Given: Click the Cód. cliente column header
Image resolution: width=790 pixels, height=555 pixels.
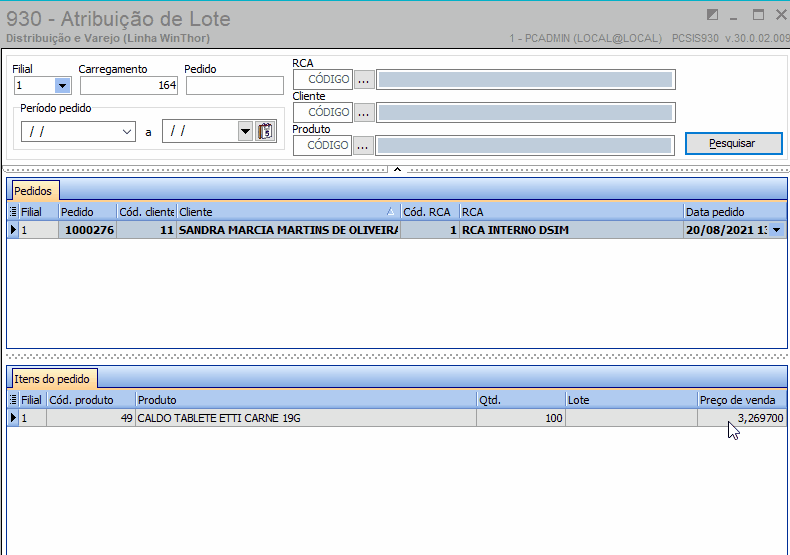Looking at the screenshot, I should (x=147, y=212).
